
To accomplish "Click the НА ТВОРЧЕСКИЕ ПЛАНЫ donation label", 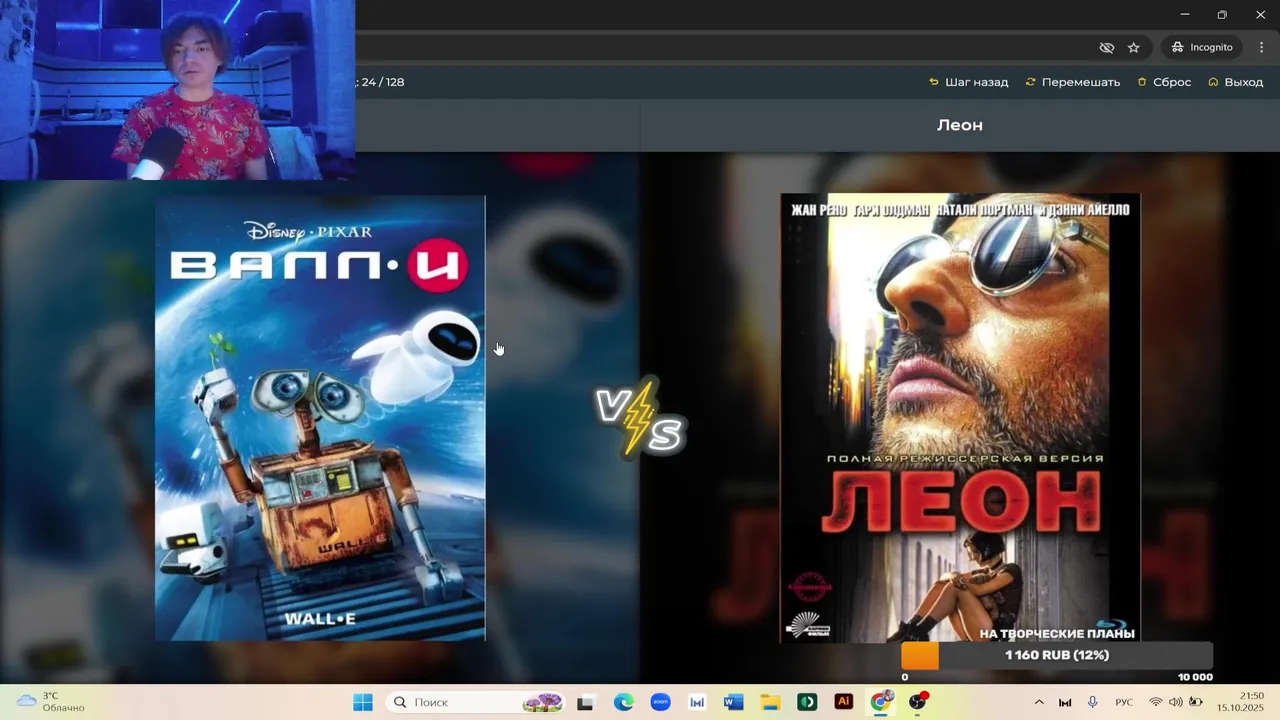I will tap(1057, 633).
